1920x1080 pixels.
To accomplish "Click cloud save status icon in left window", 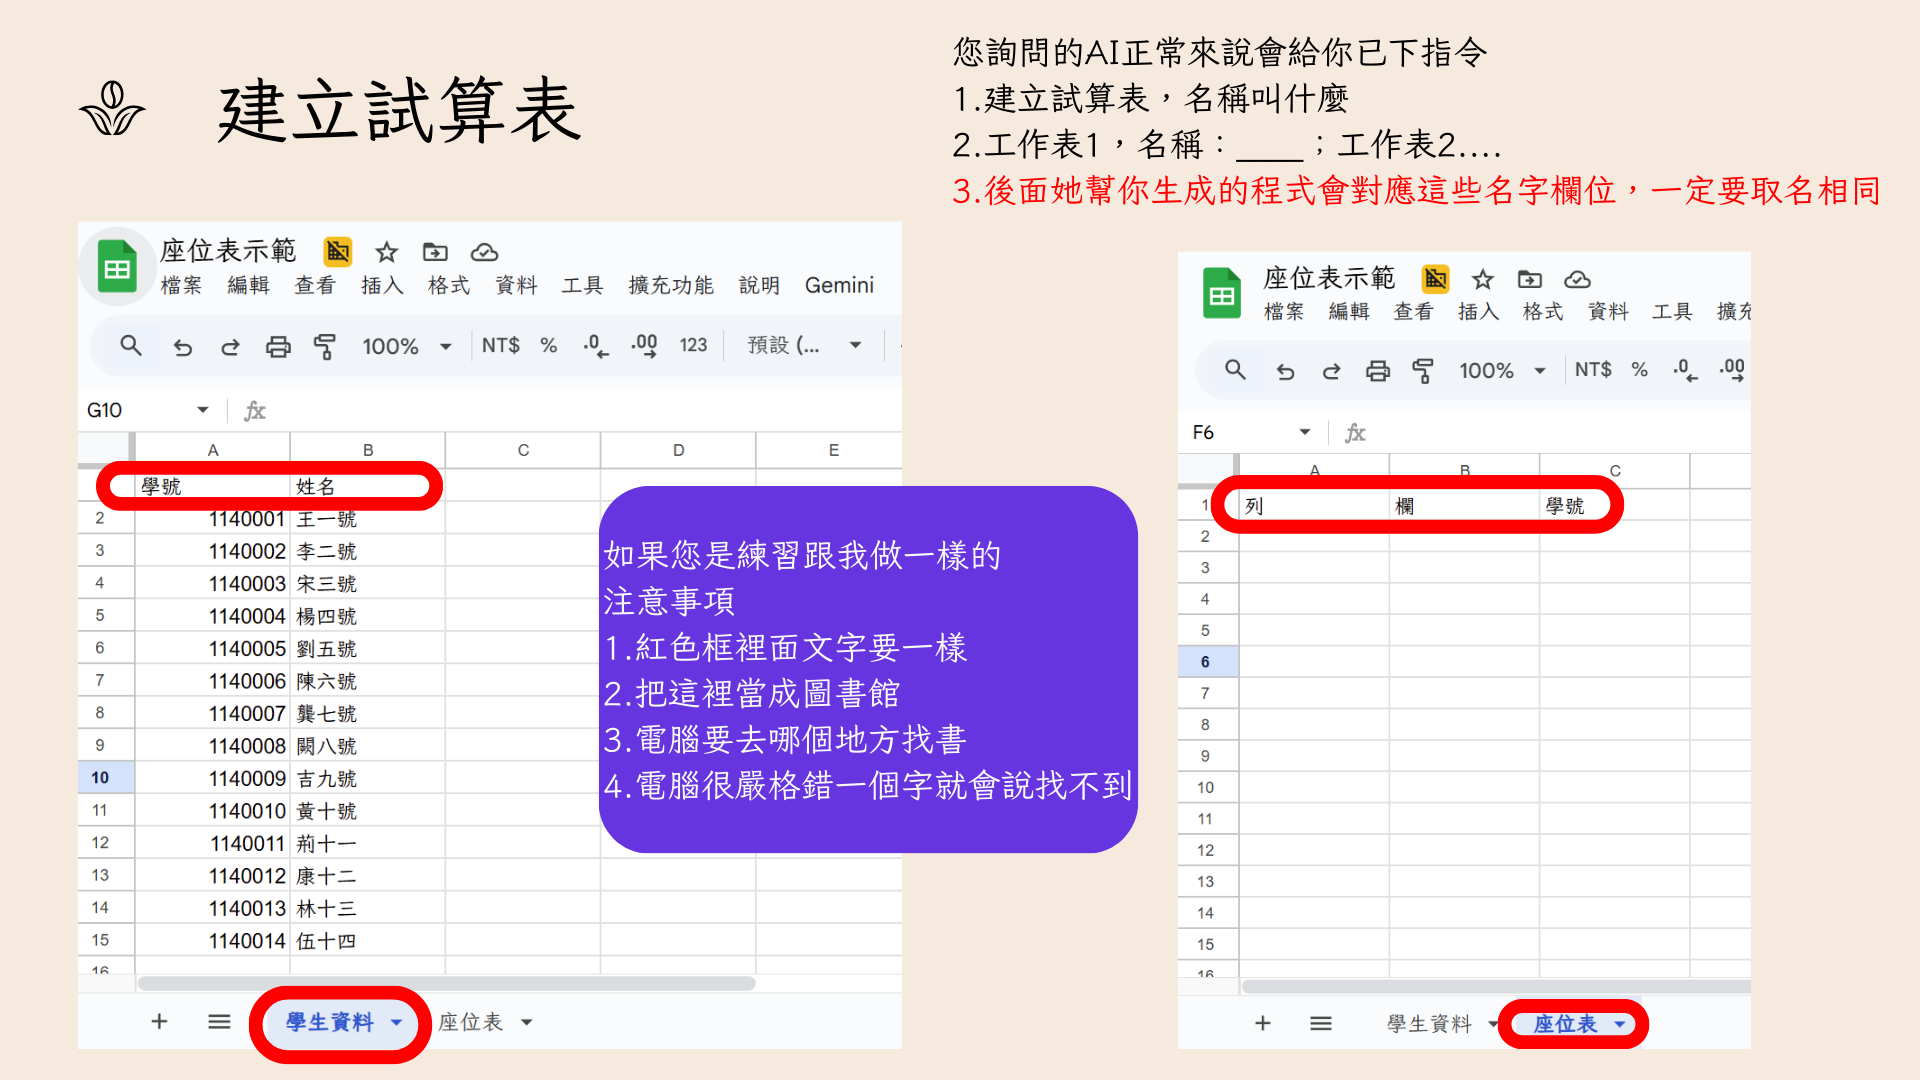I will click(x=485, y=252).
